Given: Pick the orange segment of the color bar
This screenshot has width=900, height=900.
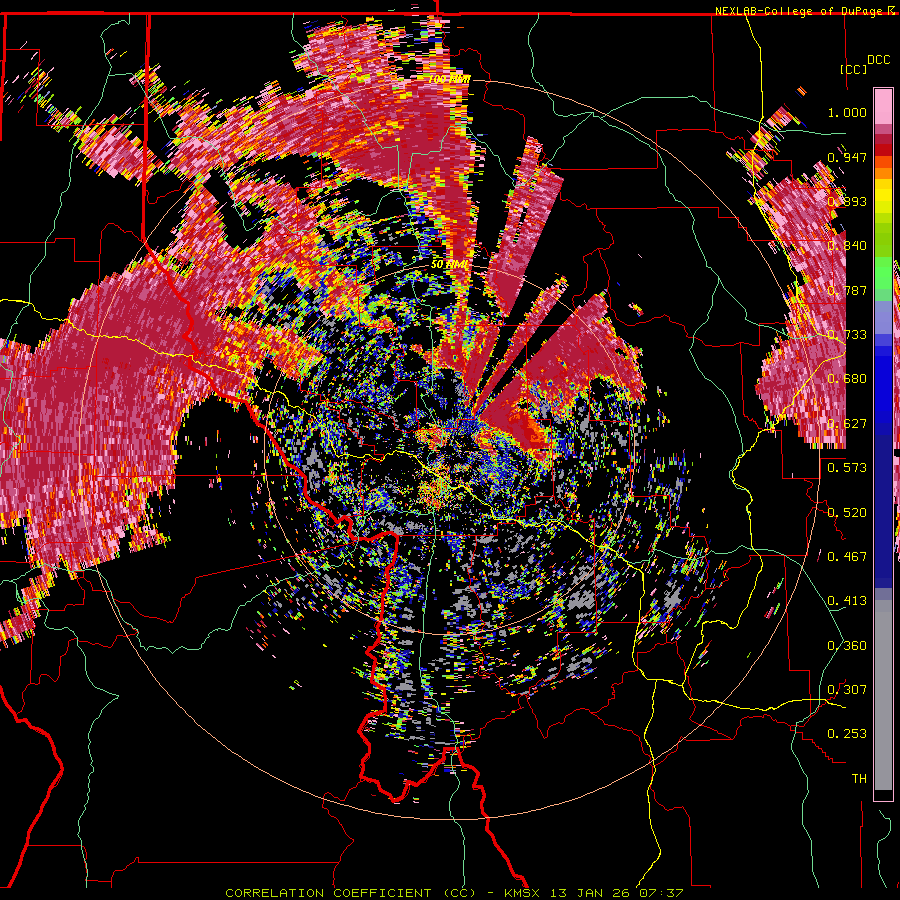Looking at the screenshot, I should coord(883,173).
